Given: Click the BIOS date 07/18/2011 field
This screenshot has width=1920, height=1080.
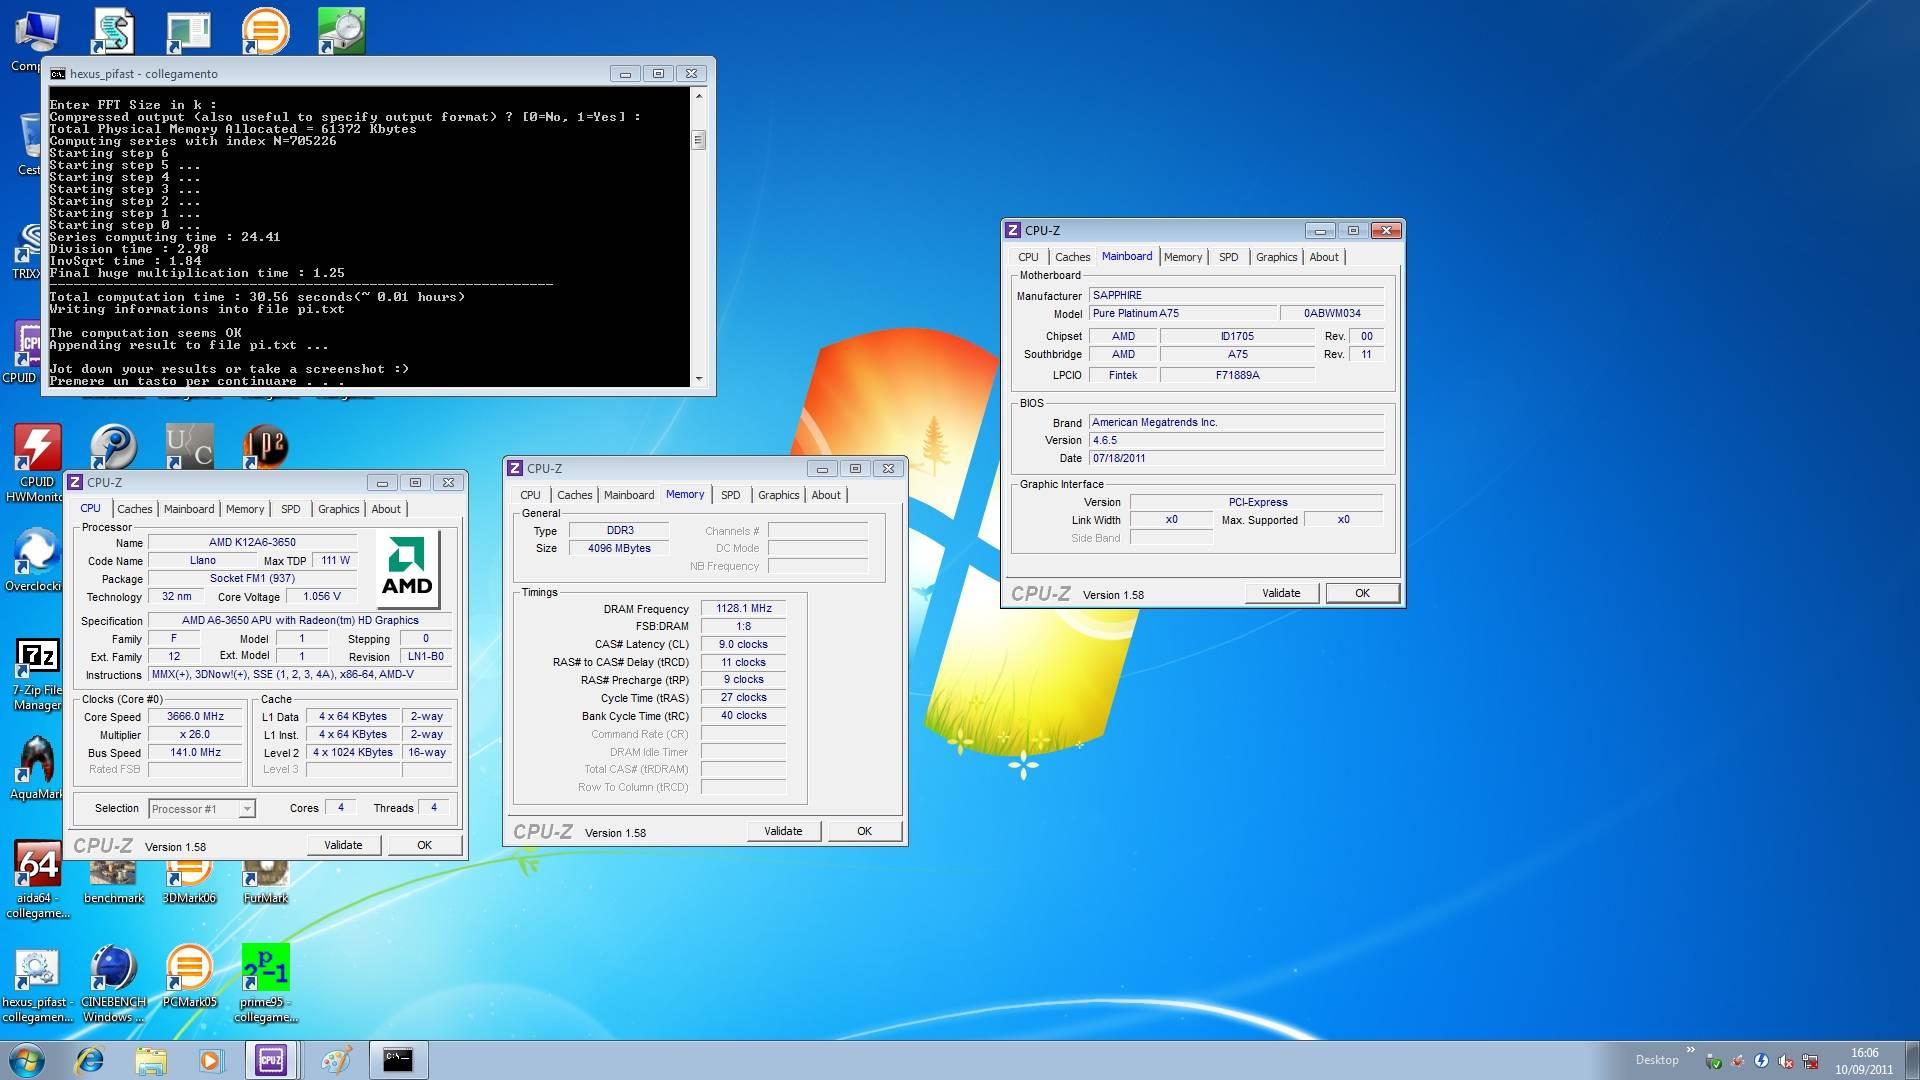Looking at the screenshot, I should coord(1236,458).
